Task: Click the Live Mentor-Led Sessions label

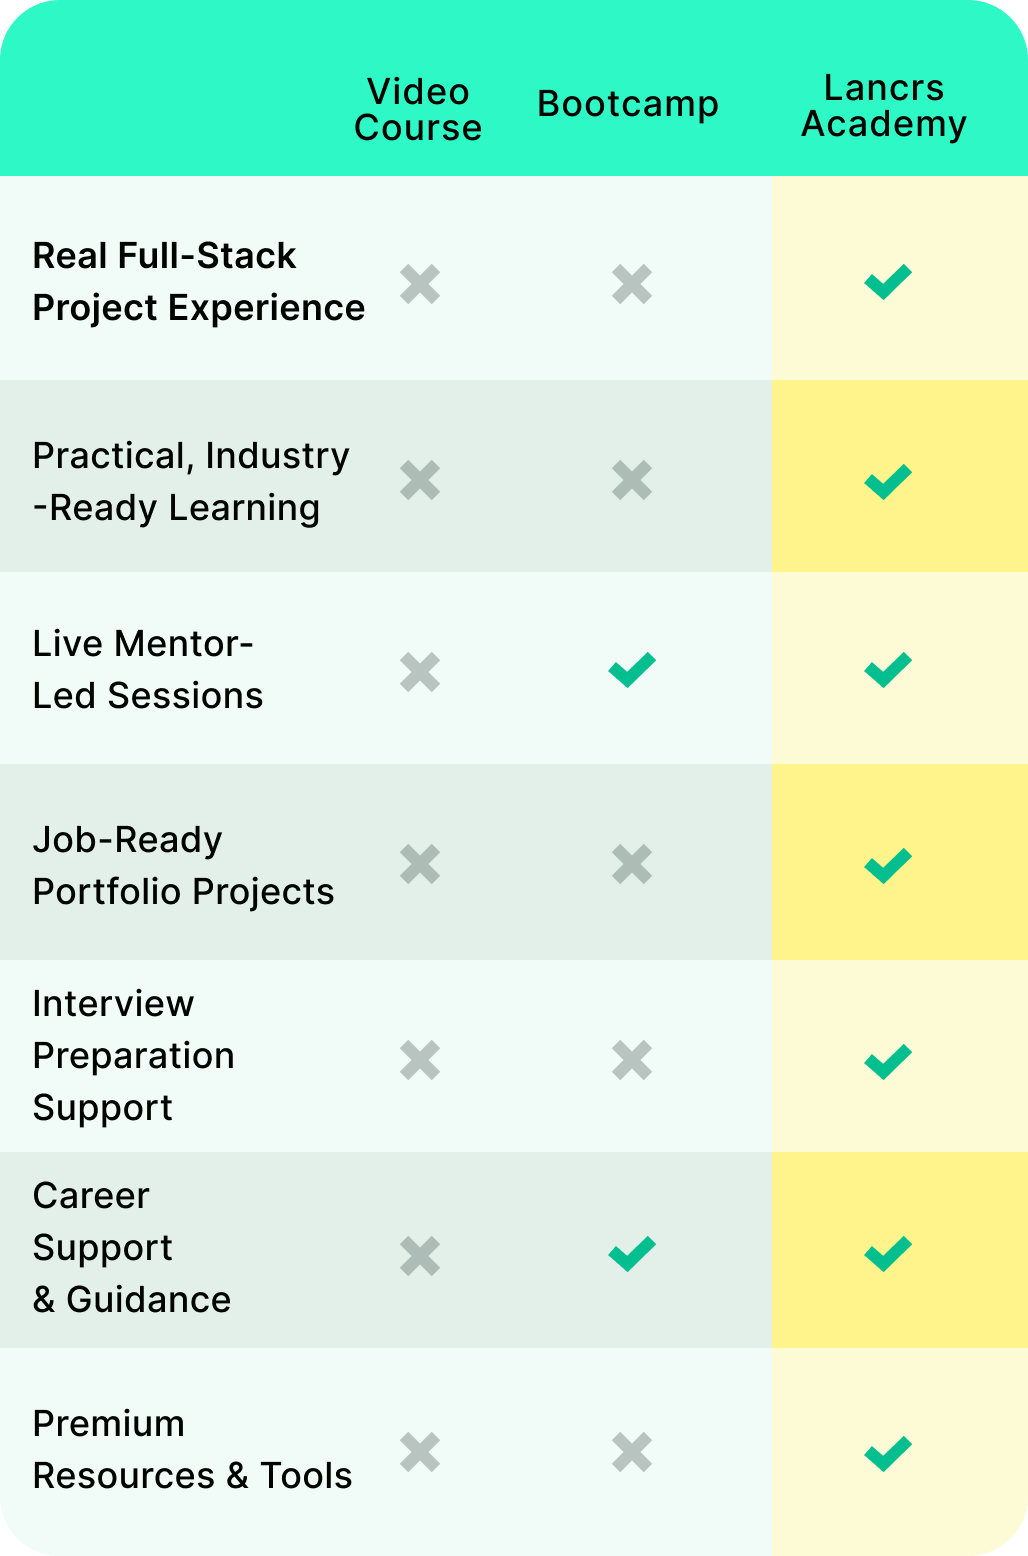Action: 147,670
